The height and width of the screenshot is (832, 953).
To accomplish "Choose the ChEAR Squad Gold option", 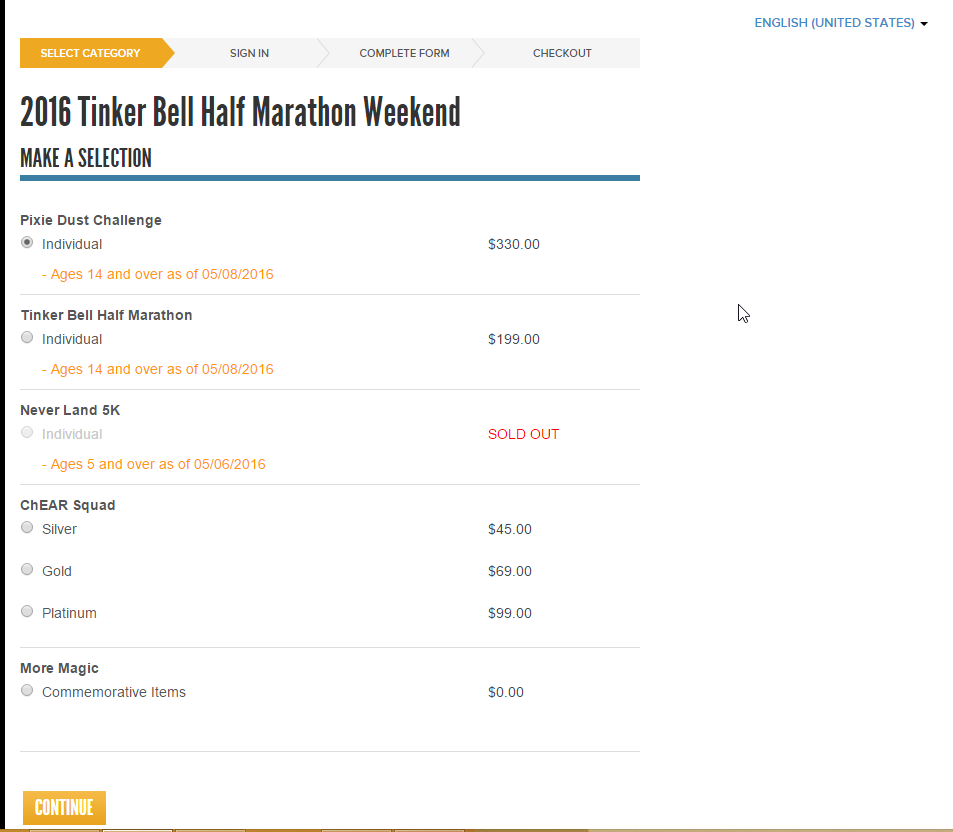I will [x=27, y=569].
